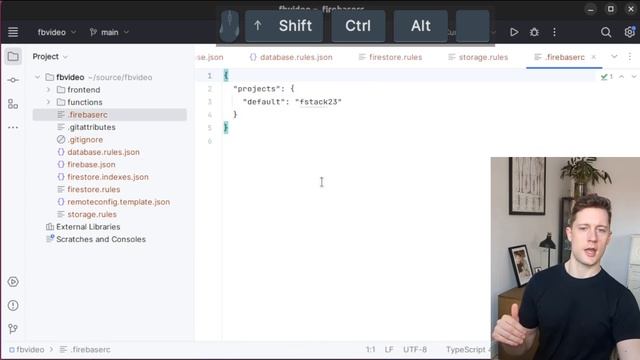Run the current configuration

point(514,32)
